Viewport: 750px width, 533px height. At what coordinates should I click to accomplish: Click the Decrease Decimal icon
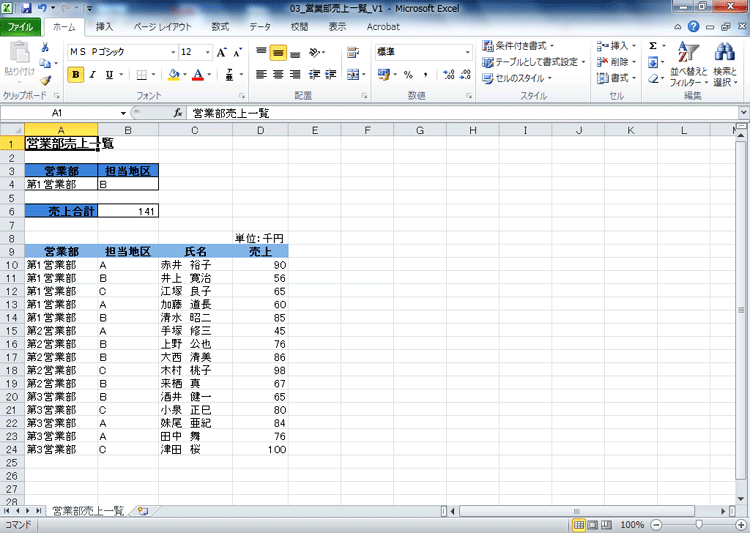[465, 75]
